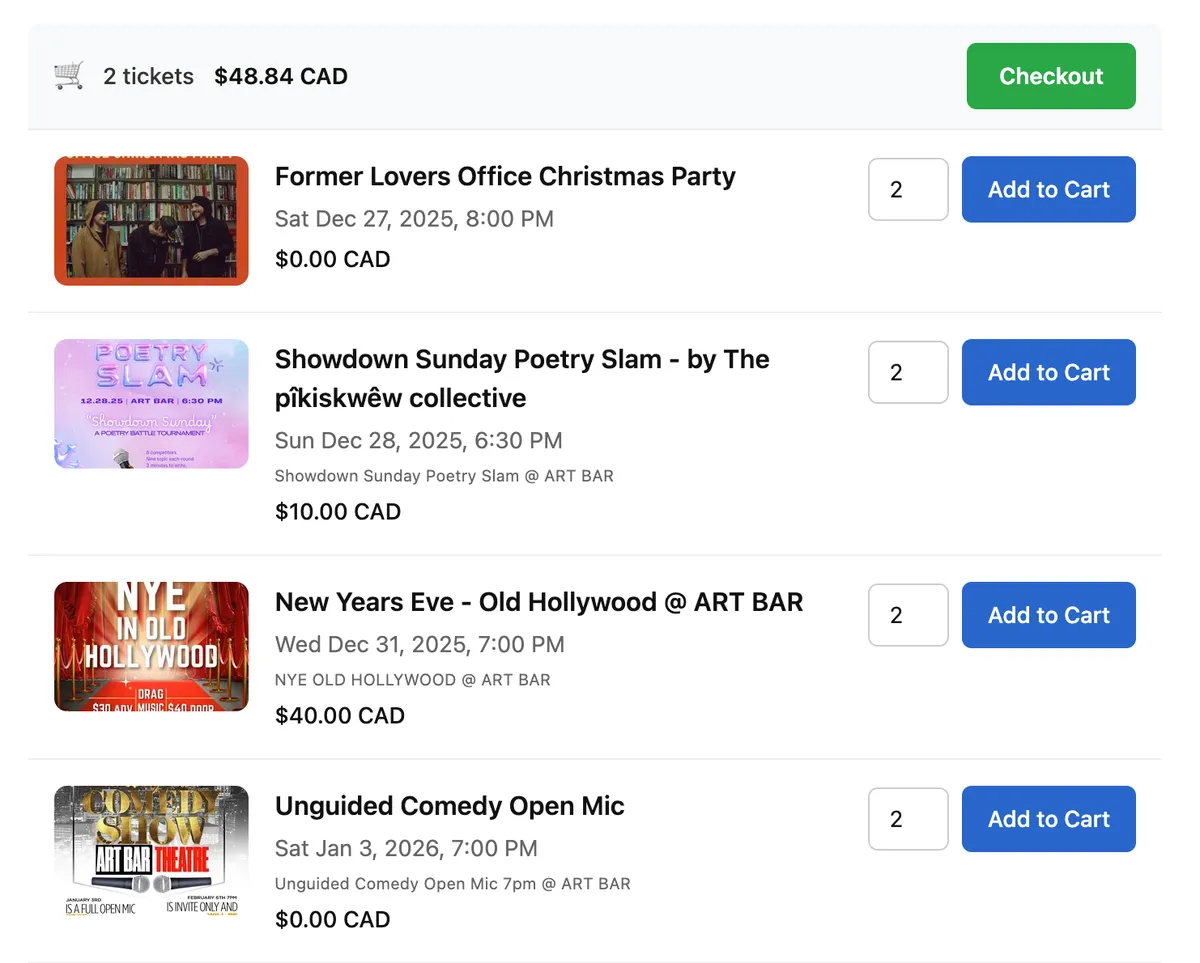Viewport: 1200px width, 963px height.
Task: Add New Years Eve Old Hollywood to cart
Action: [x=1048, y=616]
